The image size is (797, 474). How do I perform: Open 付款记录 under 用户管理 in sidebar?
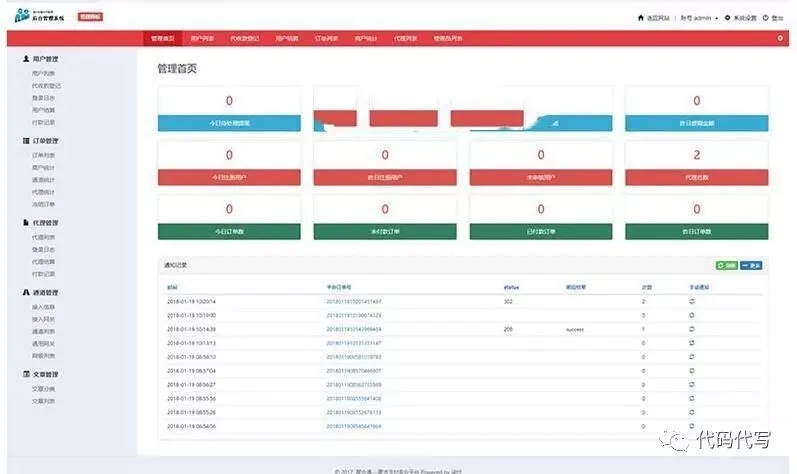43,122
